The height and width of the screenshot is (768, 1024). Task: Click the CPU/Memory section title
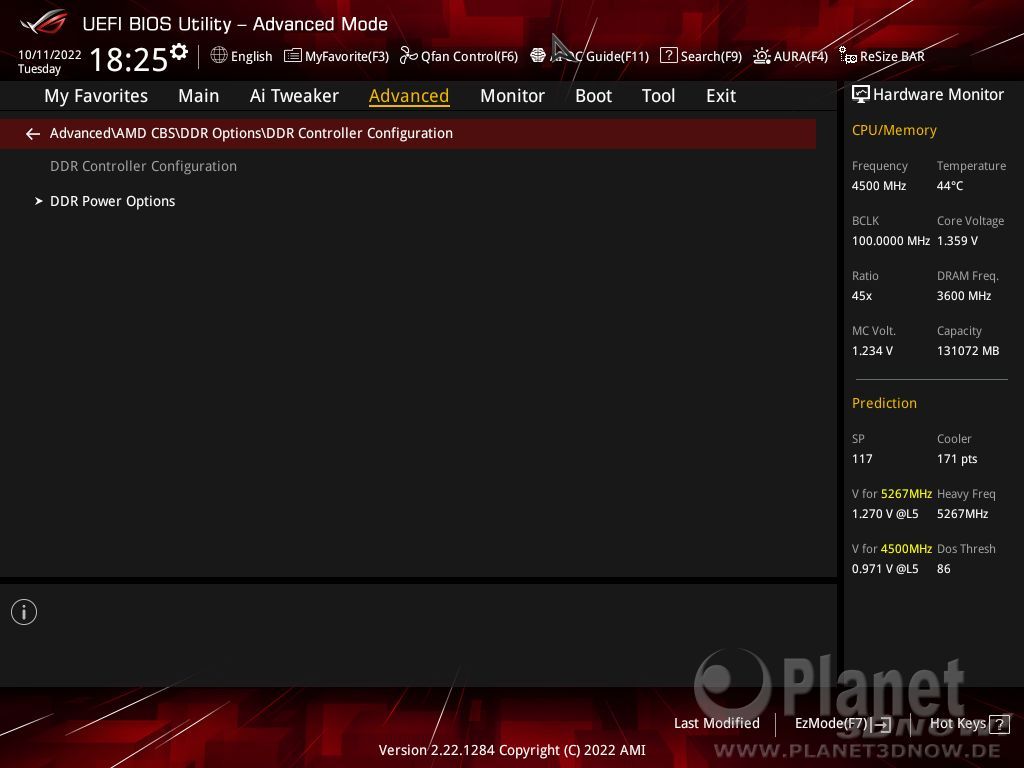894,130
